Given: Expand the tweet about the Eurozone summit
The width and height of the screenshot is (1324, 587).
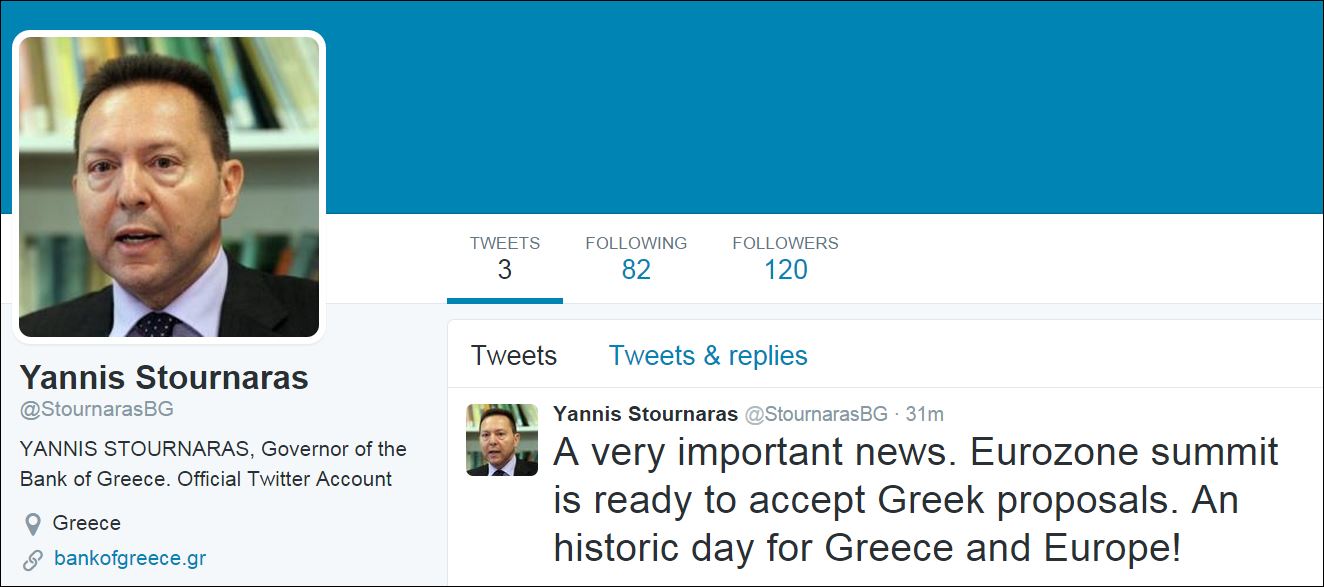Looking at the screenshot, I should point(915,500).
